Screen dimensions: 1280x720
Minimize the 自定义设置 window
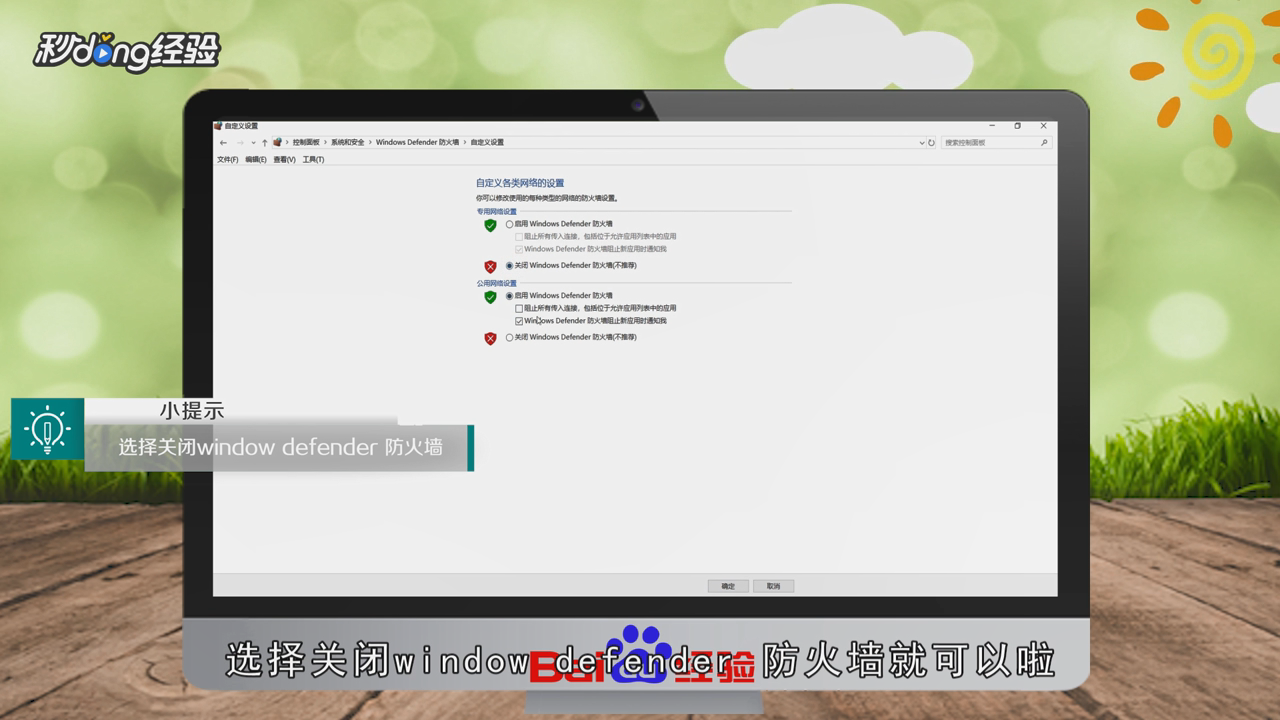[x=992, y=126]
